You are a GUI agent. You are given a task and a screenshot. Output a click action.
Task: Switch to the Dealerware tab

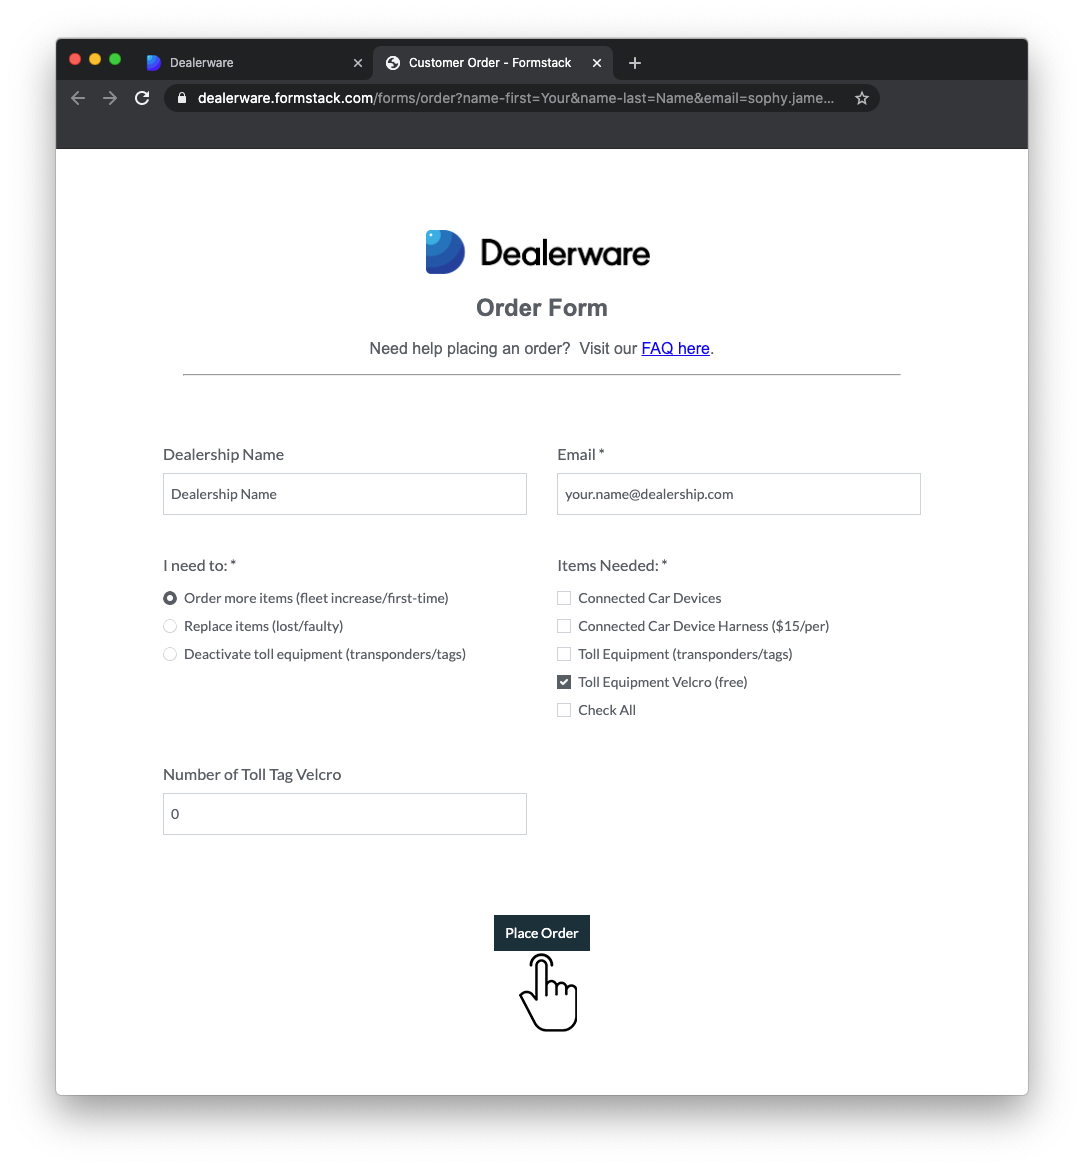253,63
